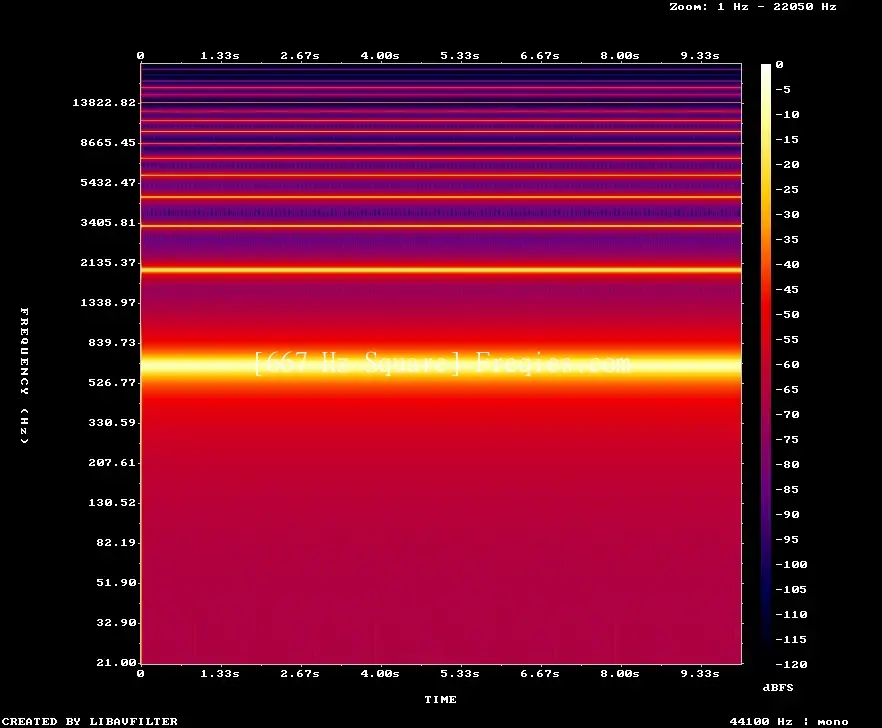Click the bottom 2.67s time label
This screenshot has width=882, height=728.
(300, 673)
